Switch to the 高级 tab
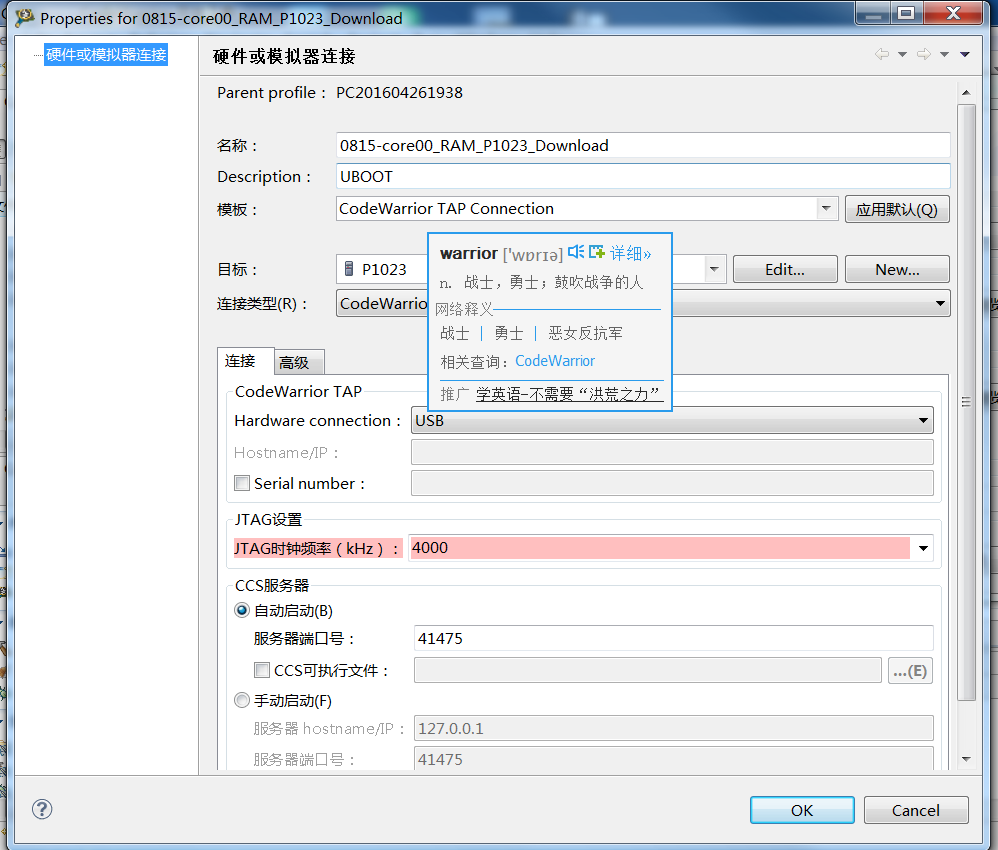 pos(299,363)
